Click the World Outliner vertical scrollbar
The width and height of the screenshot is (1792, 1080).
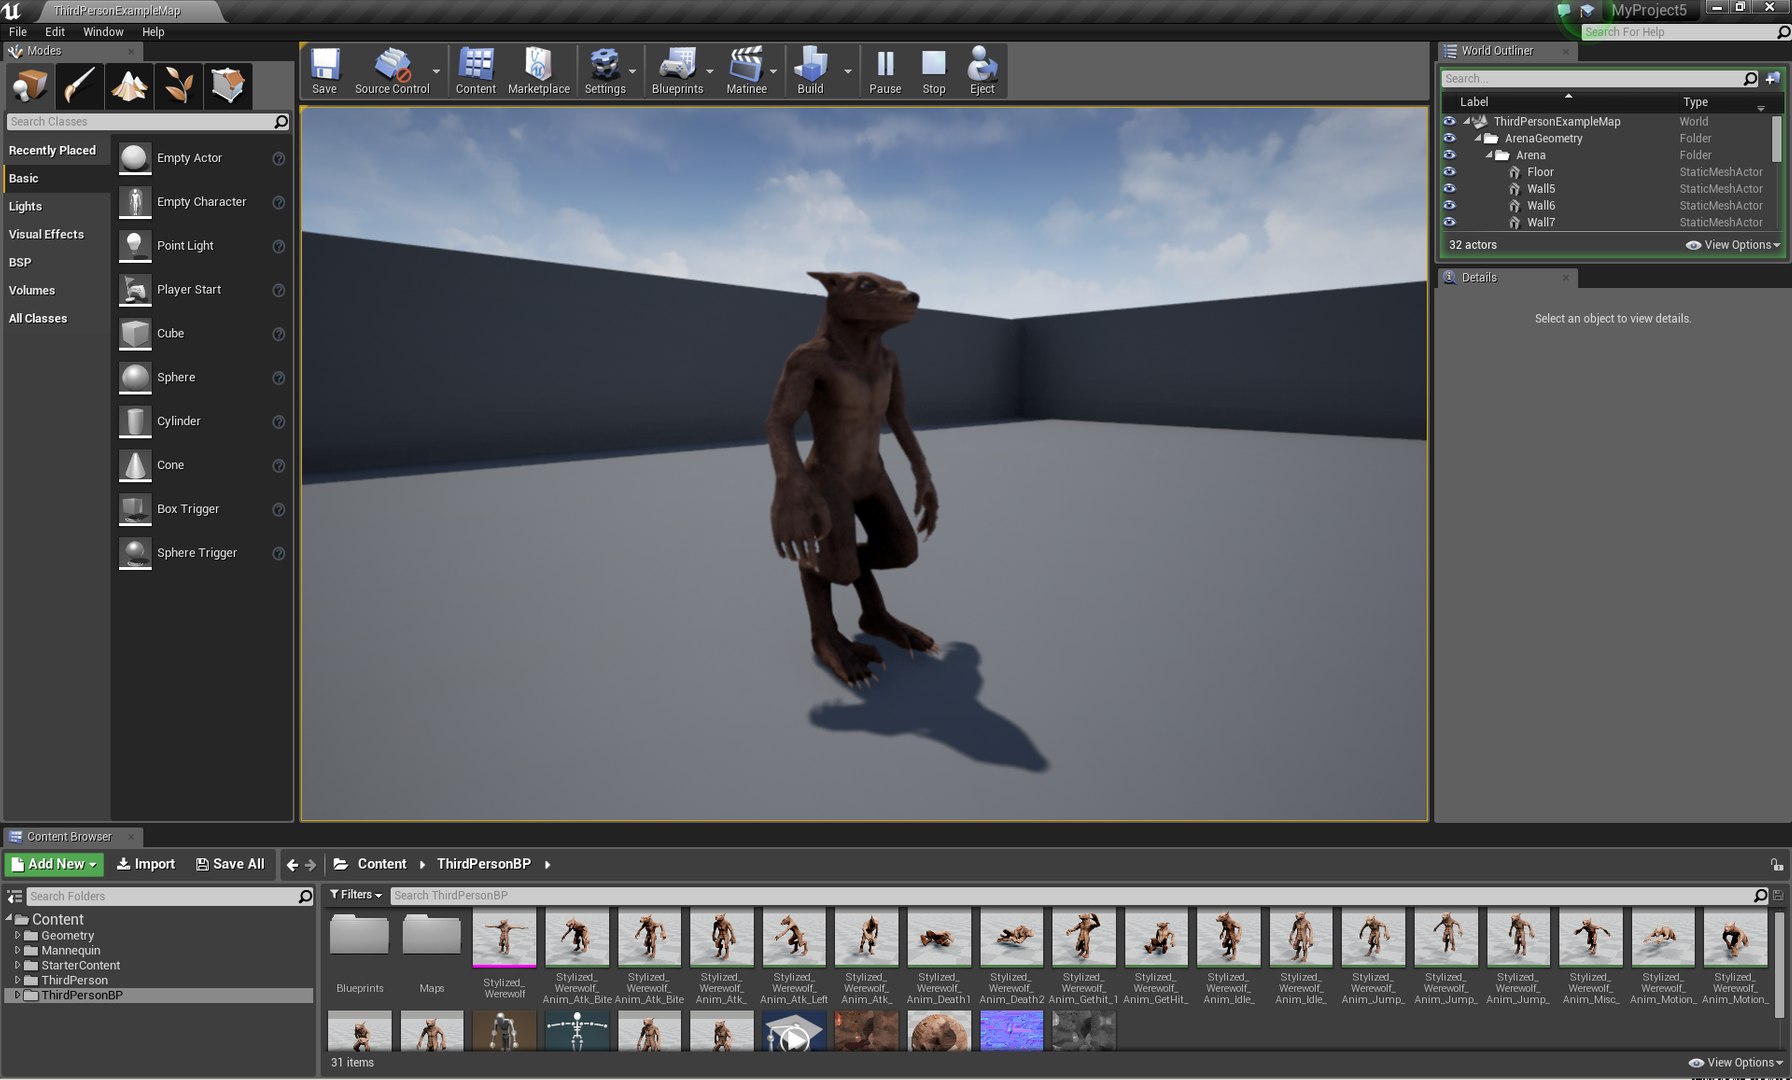click(x=1777, y=140)
